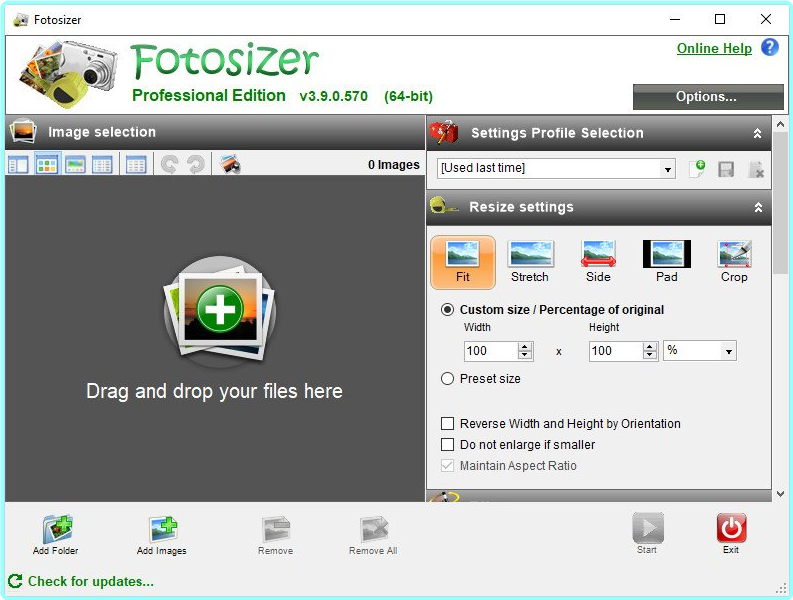793x600 pixels.
Task: Increase the Width value with up arrow
Action: [525, 346]
